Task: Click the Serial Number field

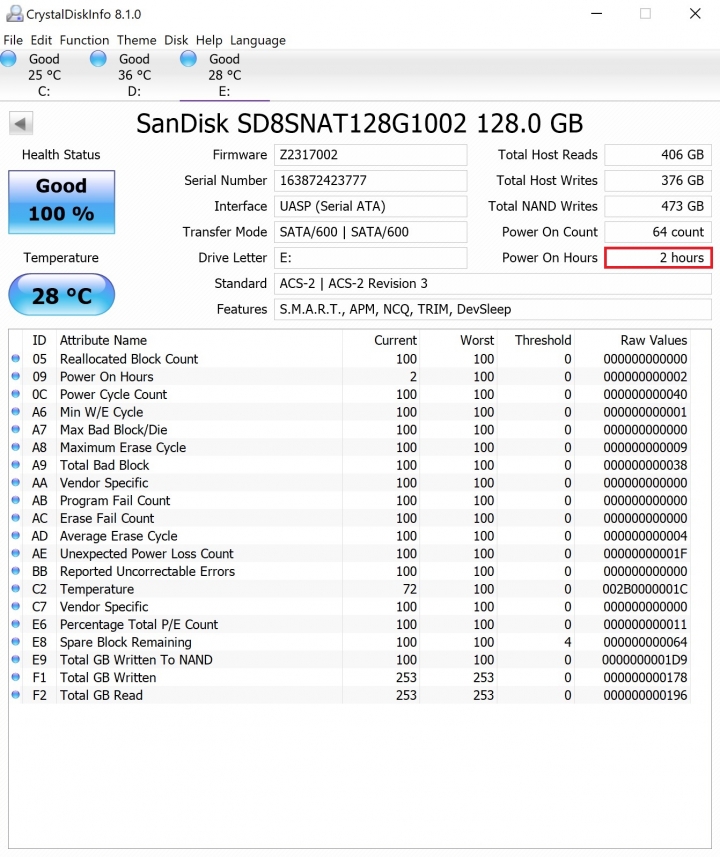Action: coord(370,180)
